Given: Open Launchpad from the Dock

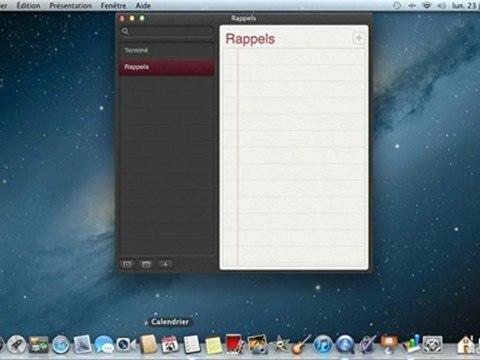Looking at the screenshot, I should point(17,344).
